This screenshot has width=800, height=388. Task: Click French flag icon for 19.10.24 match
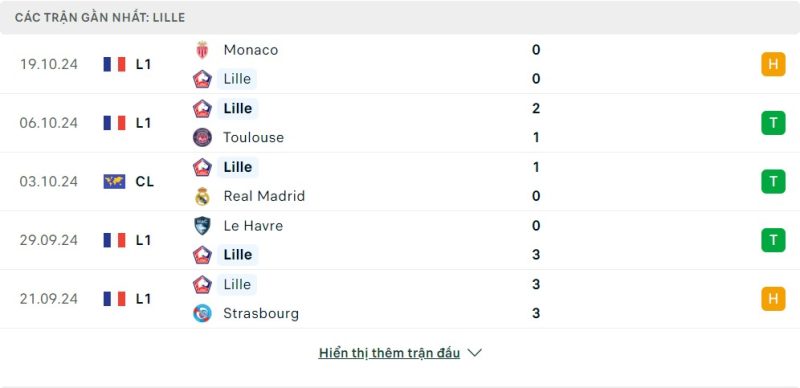coord(114,64)
